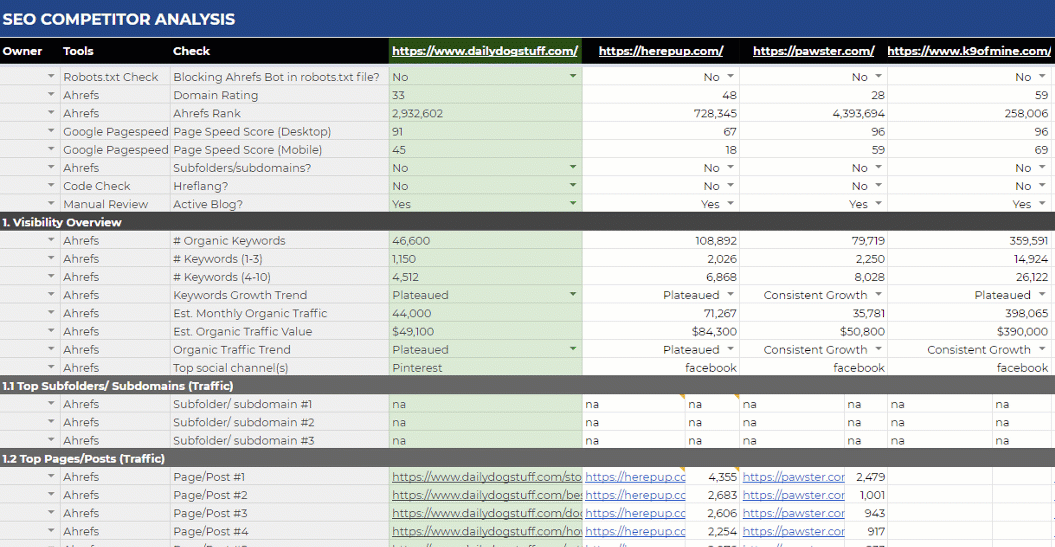The height and width of the screenshot is (547, 1055).
Task: Click the 'Pinterest' top social channel cell
Action: [485, 368]
